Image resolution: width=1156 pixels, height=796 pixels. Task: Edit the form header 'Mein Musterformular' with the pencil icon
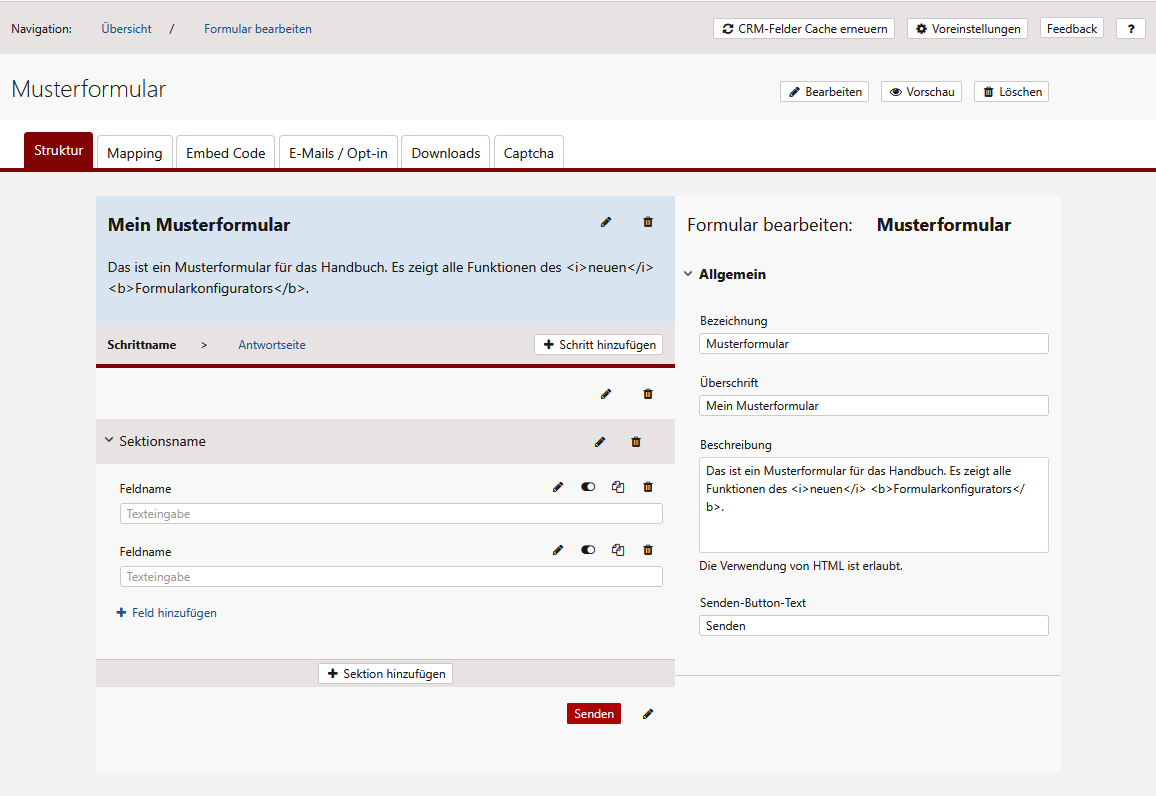point(606,222)
